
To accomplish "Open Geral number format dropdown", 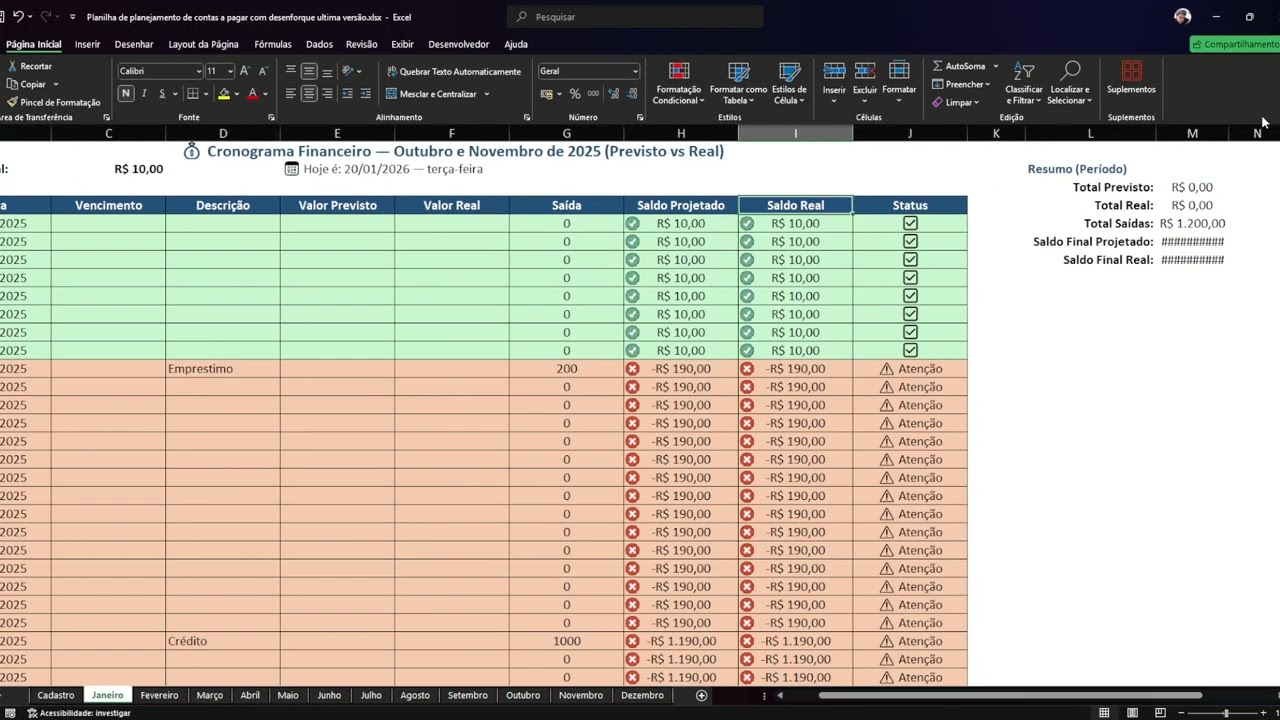I will click(x=635, y=71).
